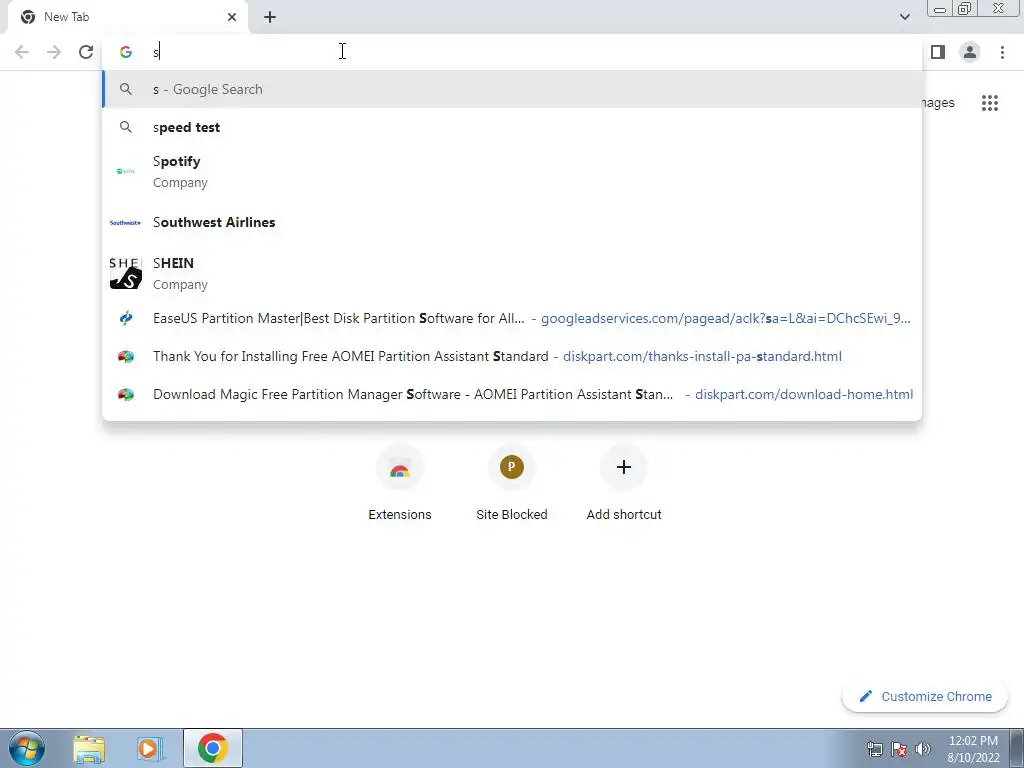Viewport: 1024px width, 768px height.
Task: Click the Show Desktop strip
Action: point(1017,749)
